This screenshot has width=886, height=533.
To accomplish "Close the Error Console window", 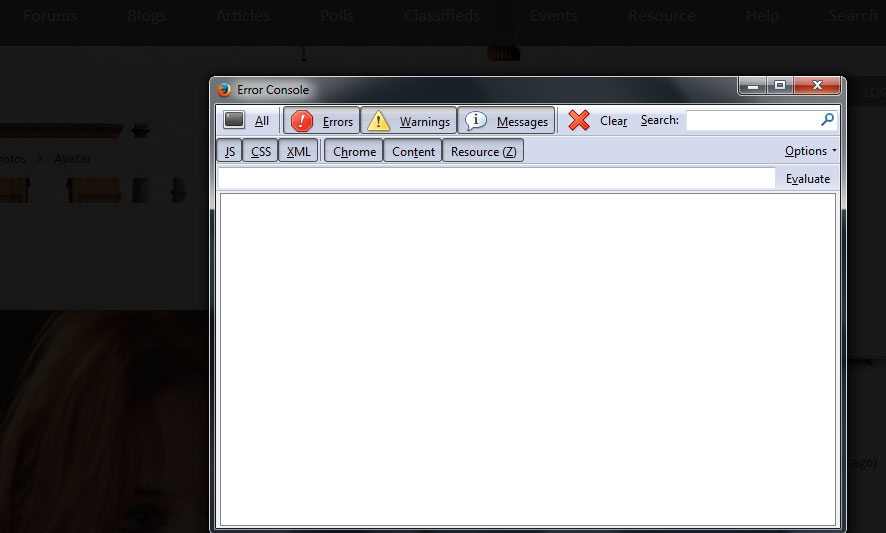I will pos(818,85).
